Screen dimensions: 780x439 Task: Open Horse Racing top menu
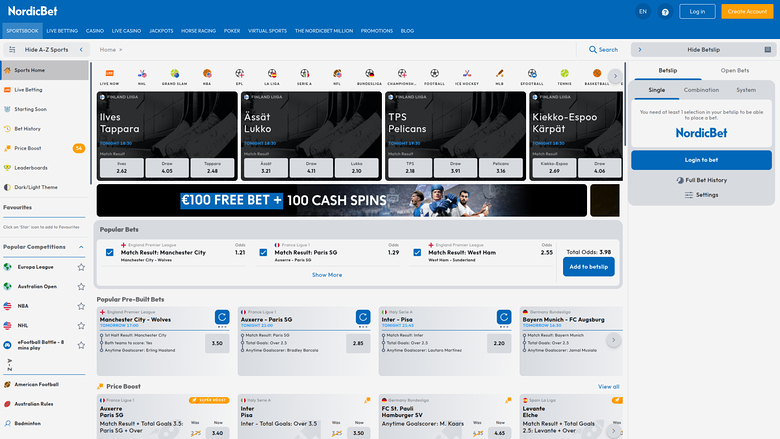198,31
